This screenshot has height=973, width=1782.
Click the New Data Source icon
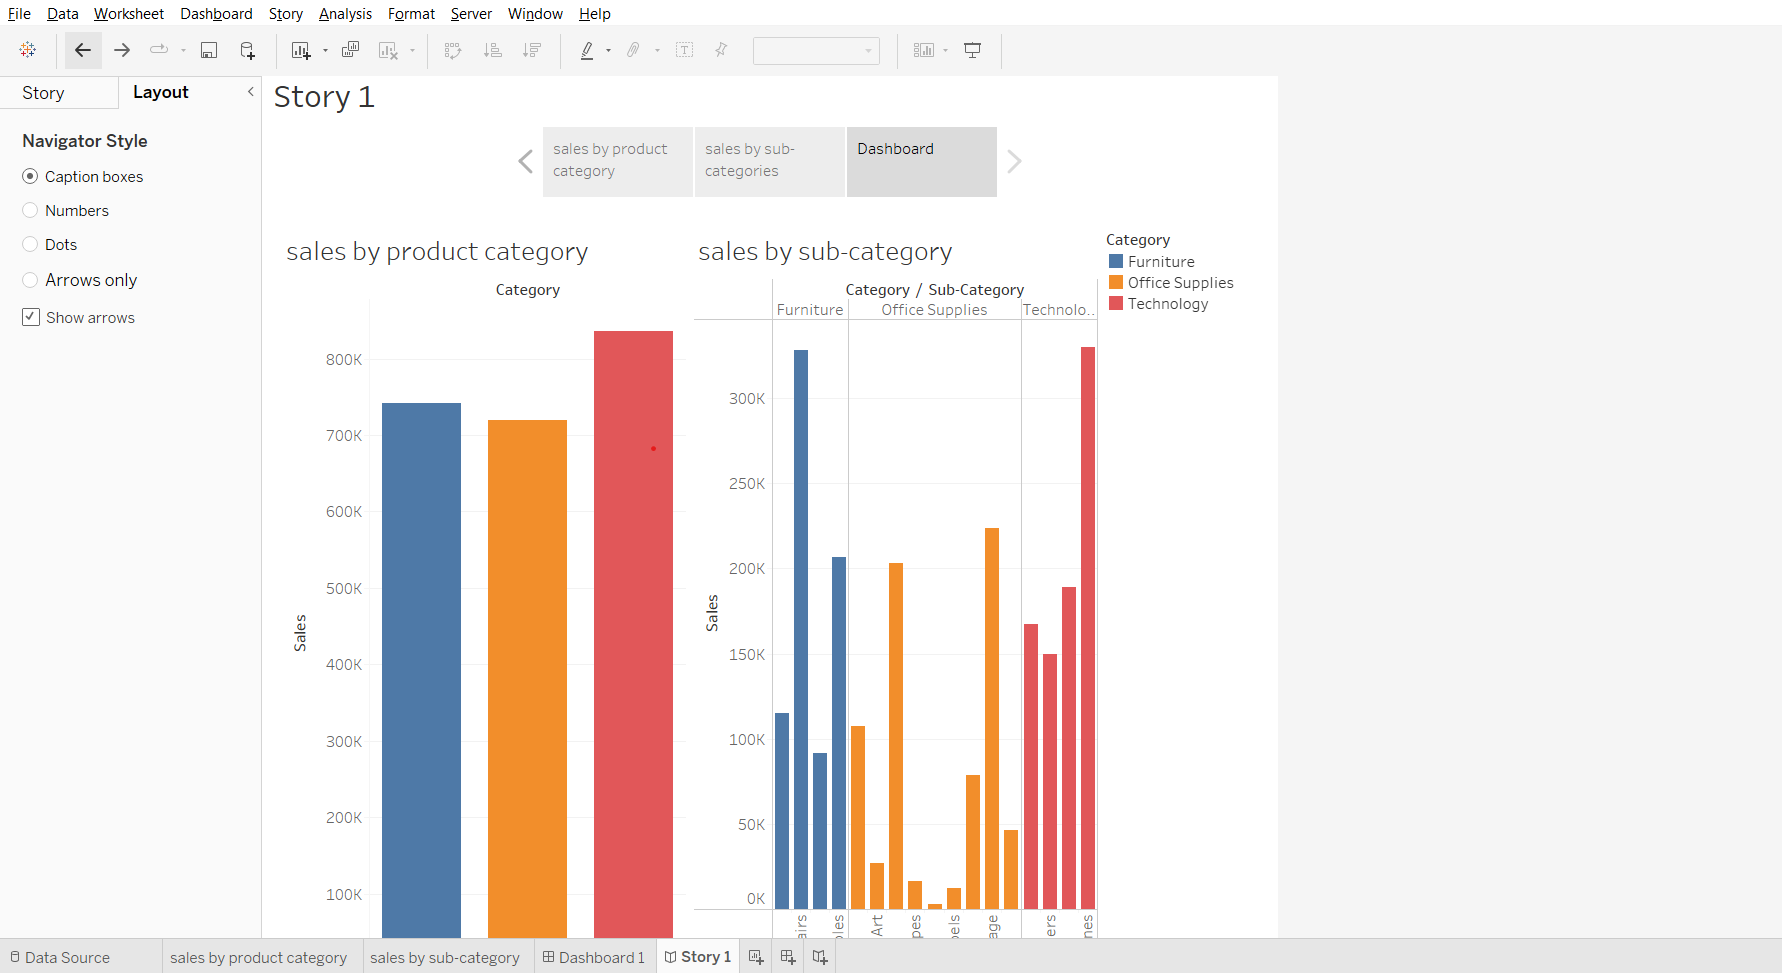click(x=247, y=50)
